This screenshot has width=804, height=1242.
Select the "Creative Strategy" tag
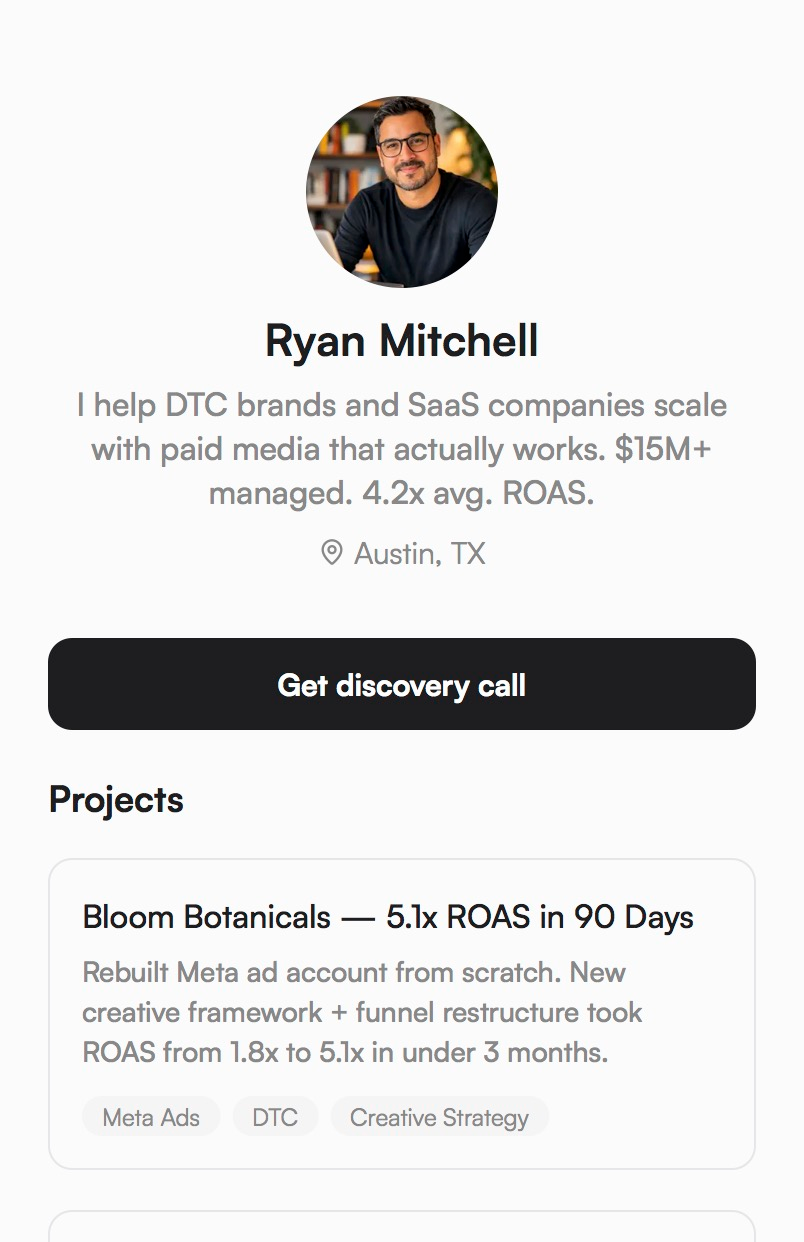[439, 1117]
